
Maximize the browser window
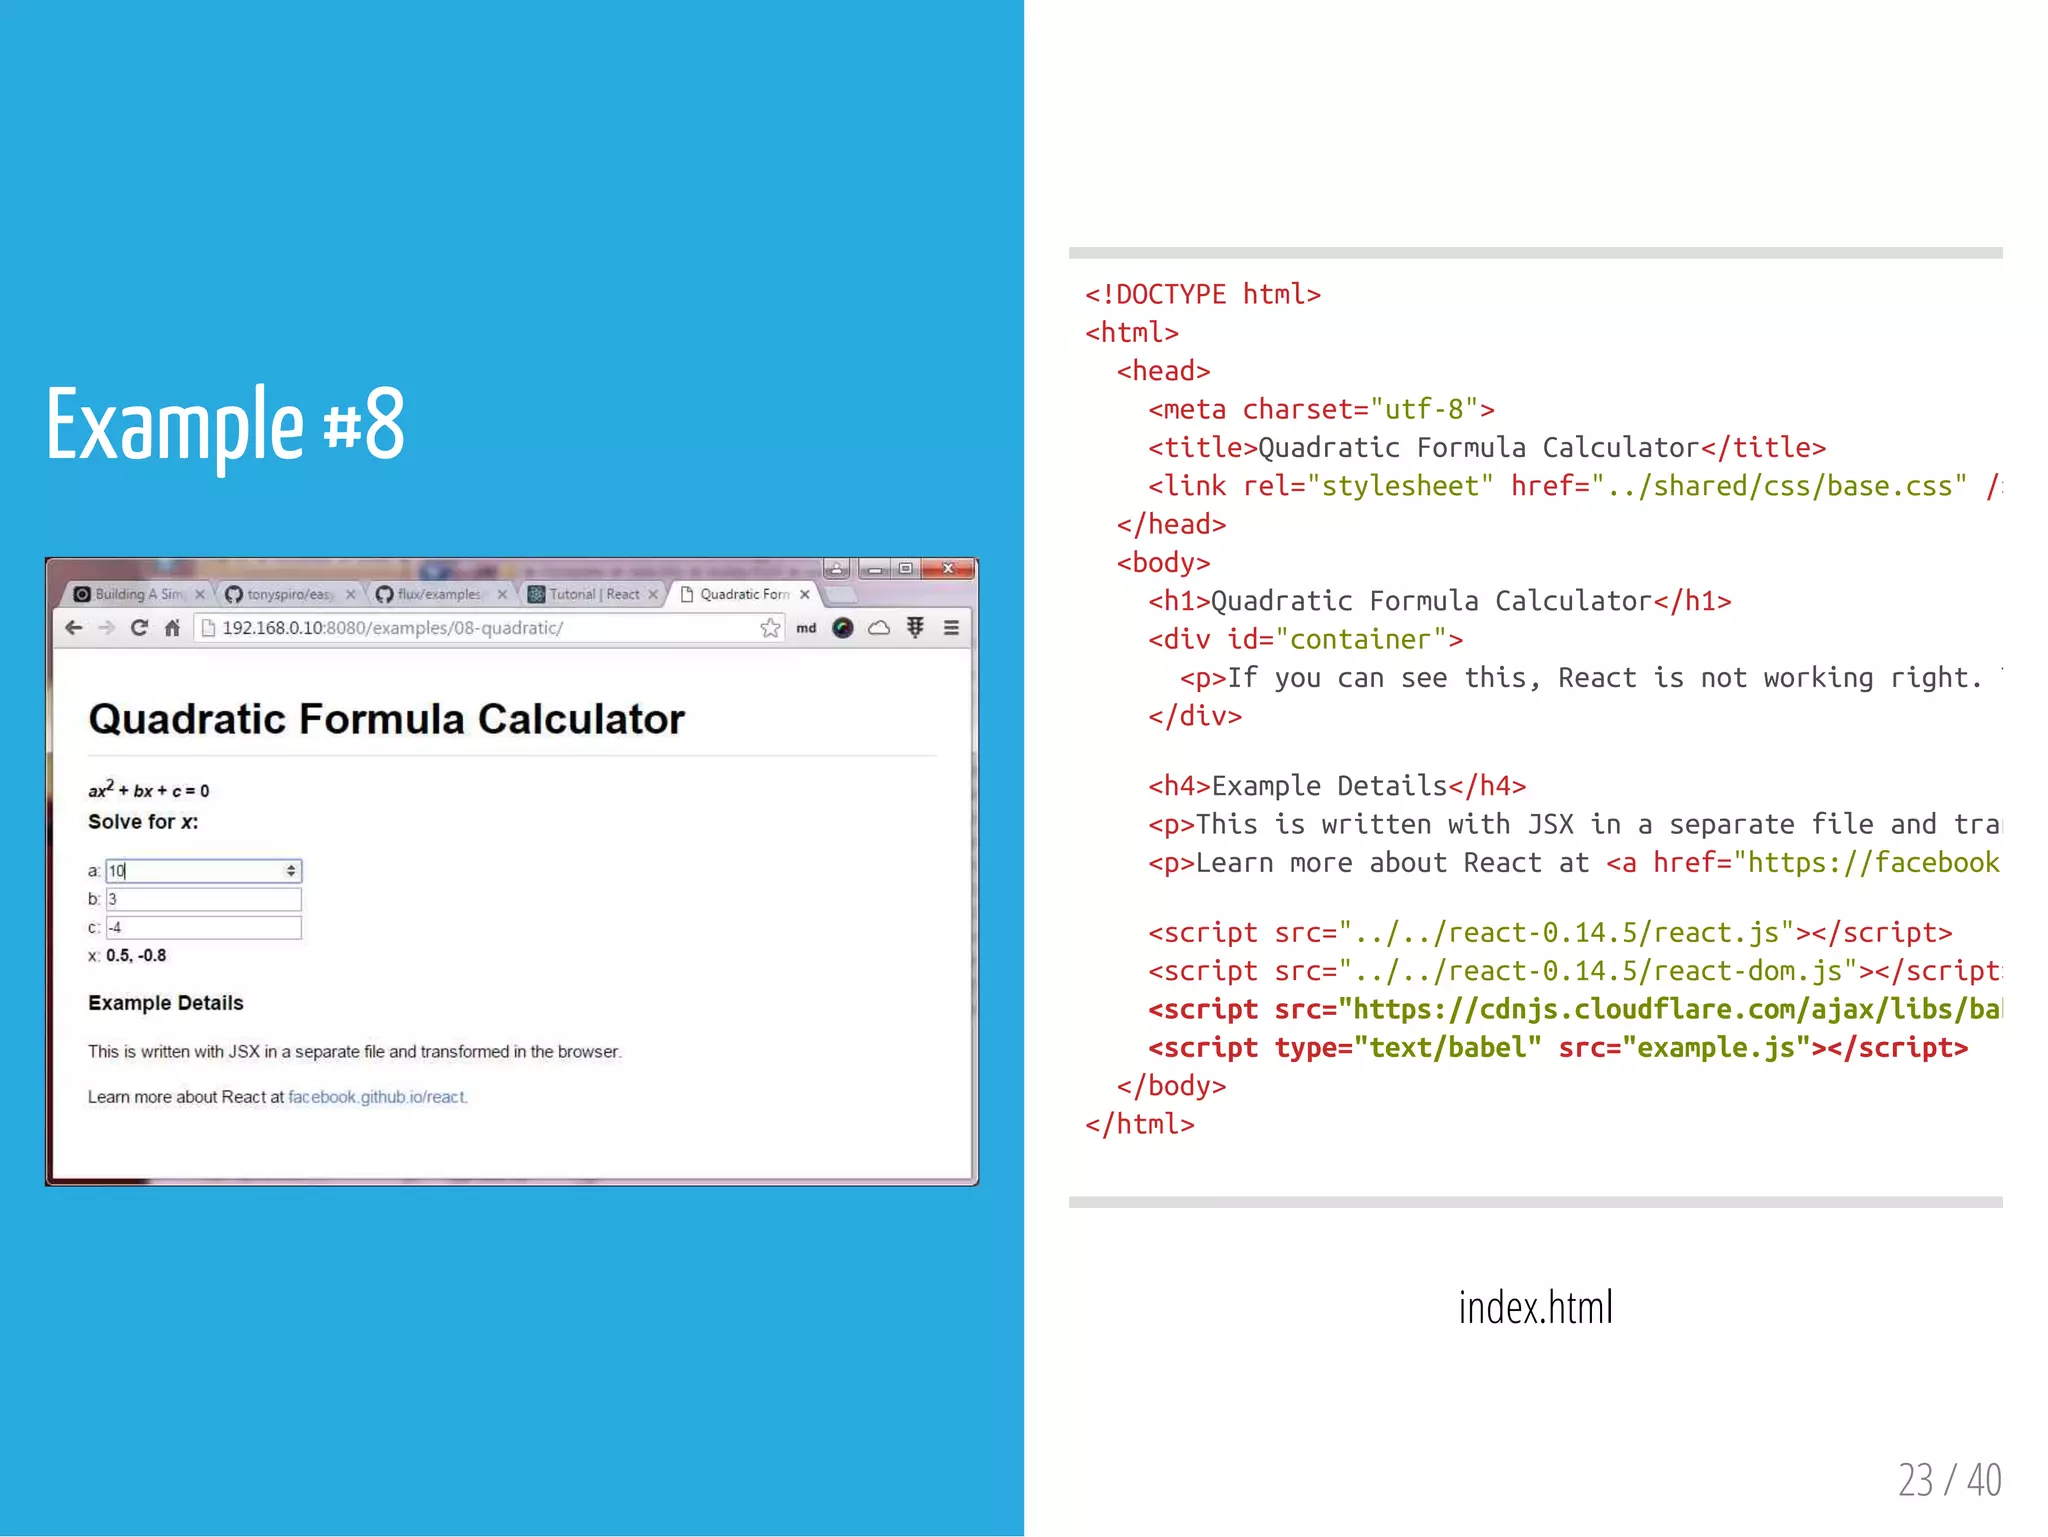pos(906,569)
